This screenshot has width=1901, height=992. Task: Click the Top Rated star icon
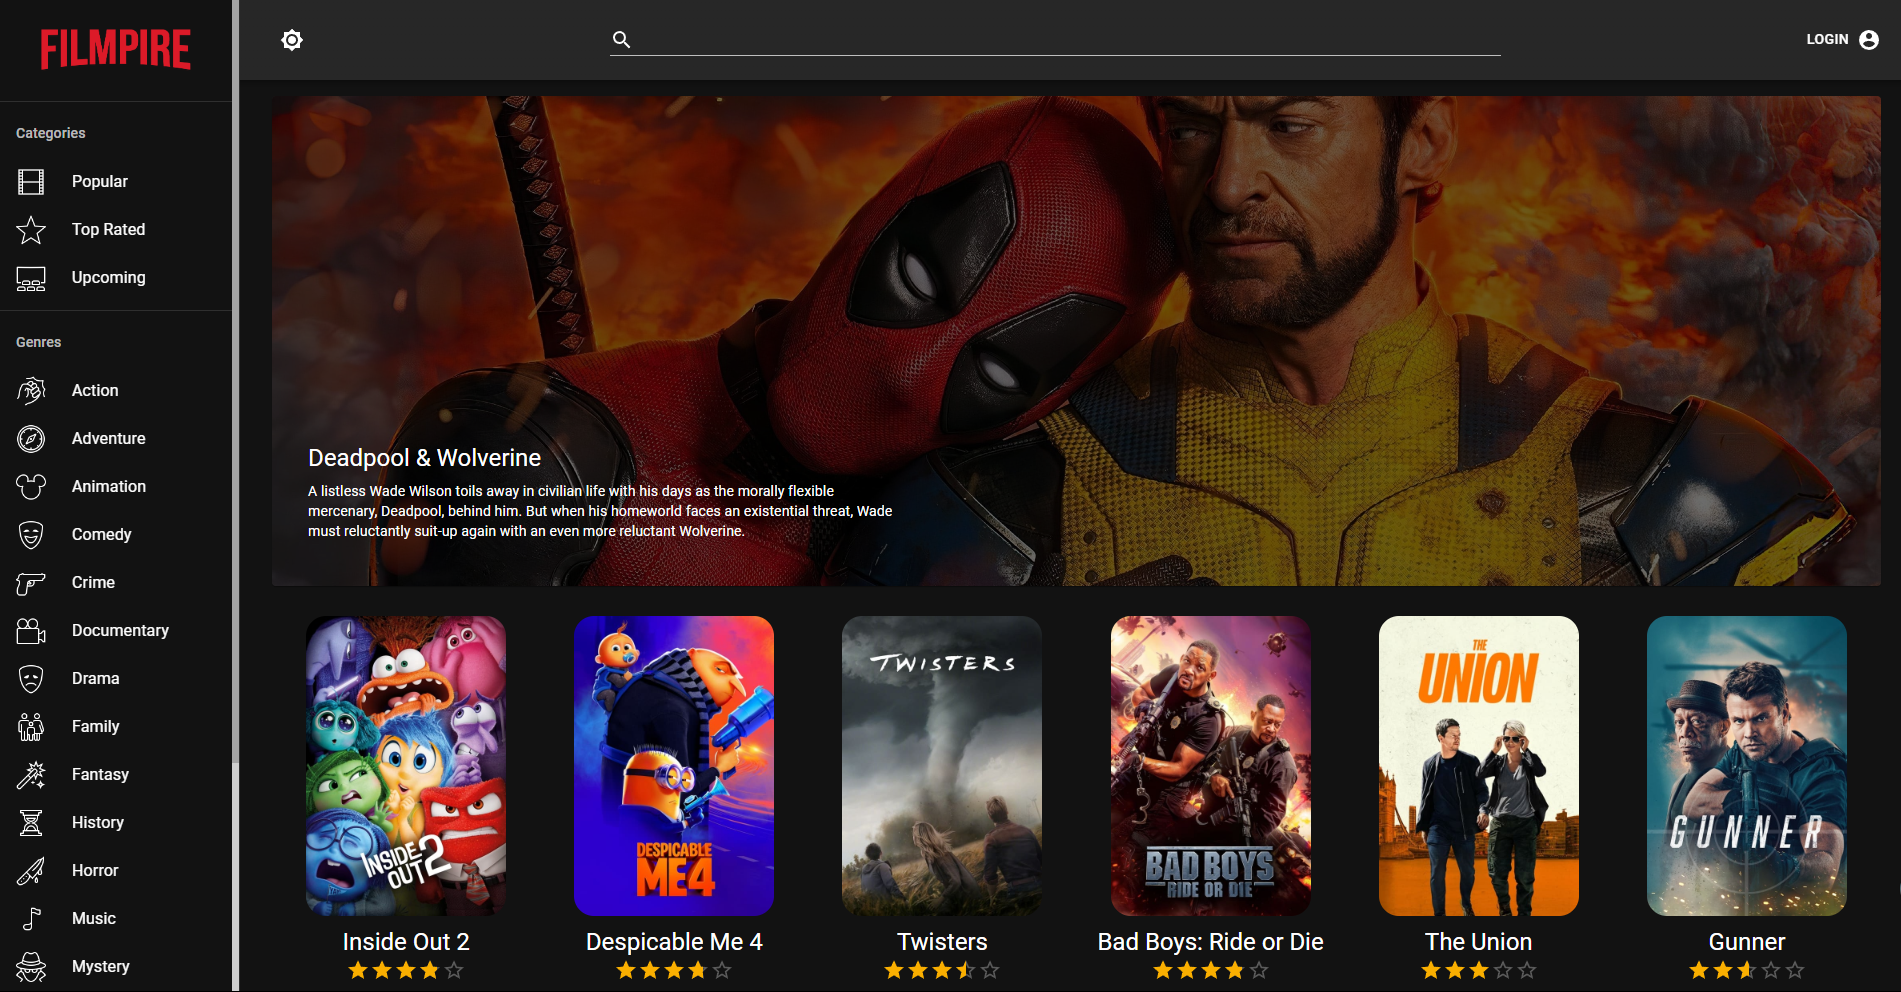[31, 230]
